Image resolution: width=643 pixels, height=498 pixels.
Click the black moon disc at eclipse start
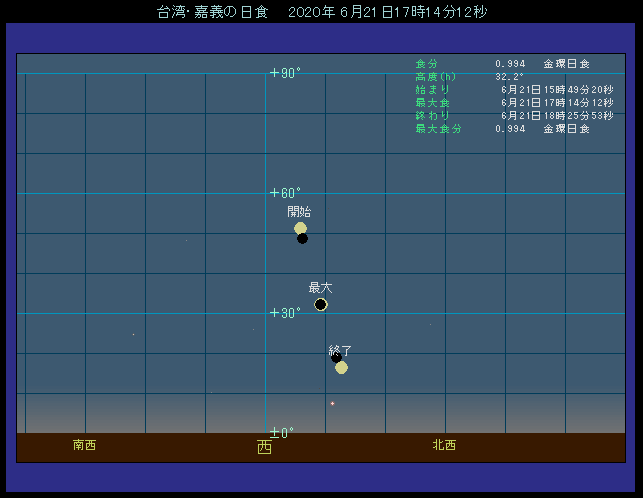302,238
